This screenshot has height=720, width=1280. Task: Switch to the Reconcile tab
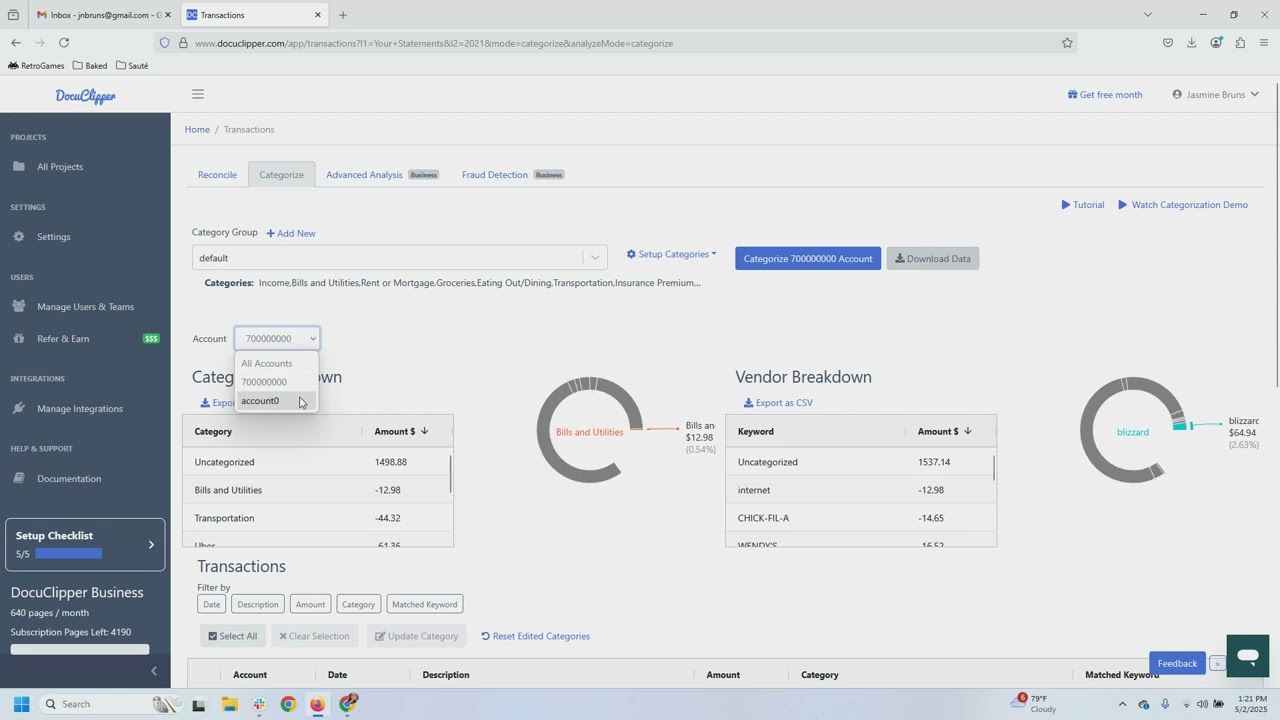(217, 175)
